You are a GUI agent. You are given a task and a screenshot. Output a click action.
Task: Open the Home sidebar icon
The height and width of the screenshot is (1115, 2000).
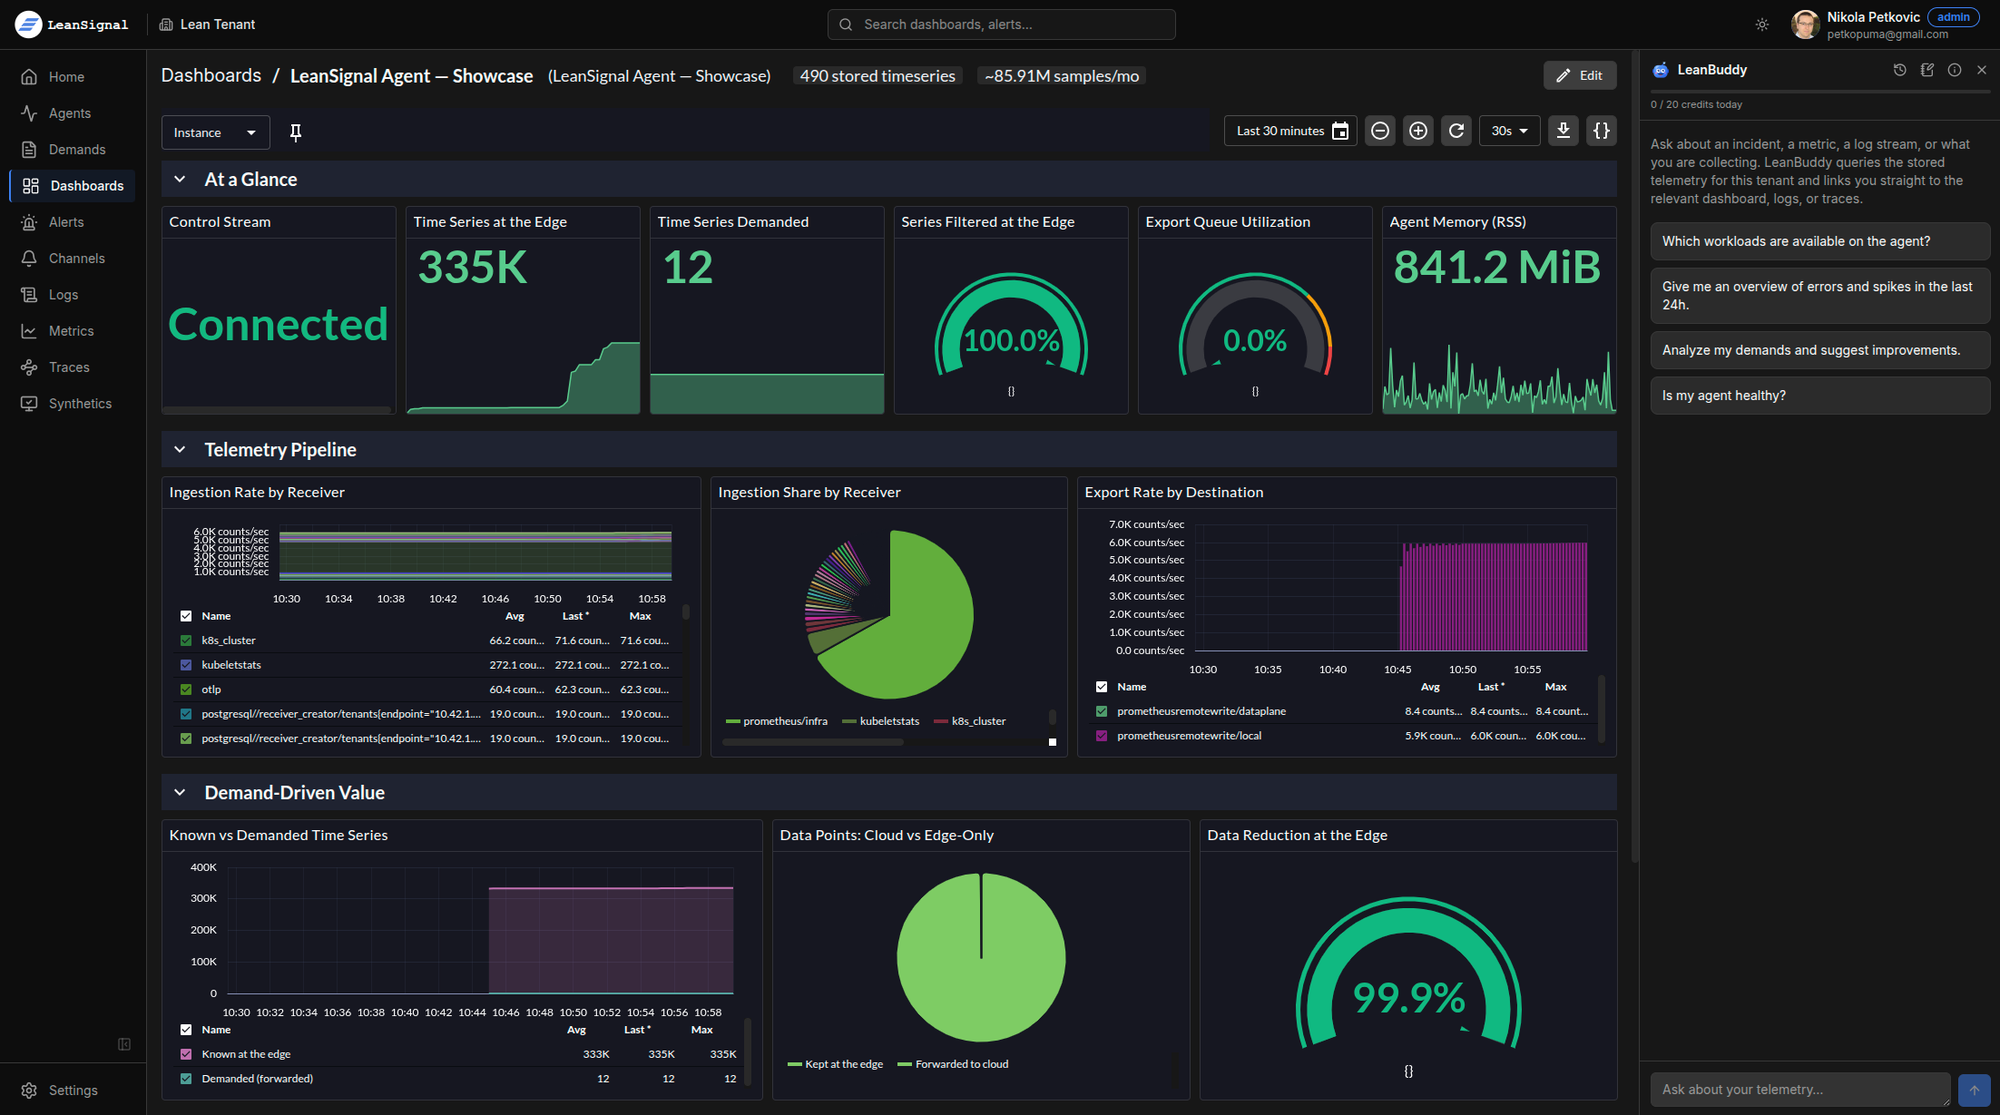point(29,77)
